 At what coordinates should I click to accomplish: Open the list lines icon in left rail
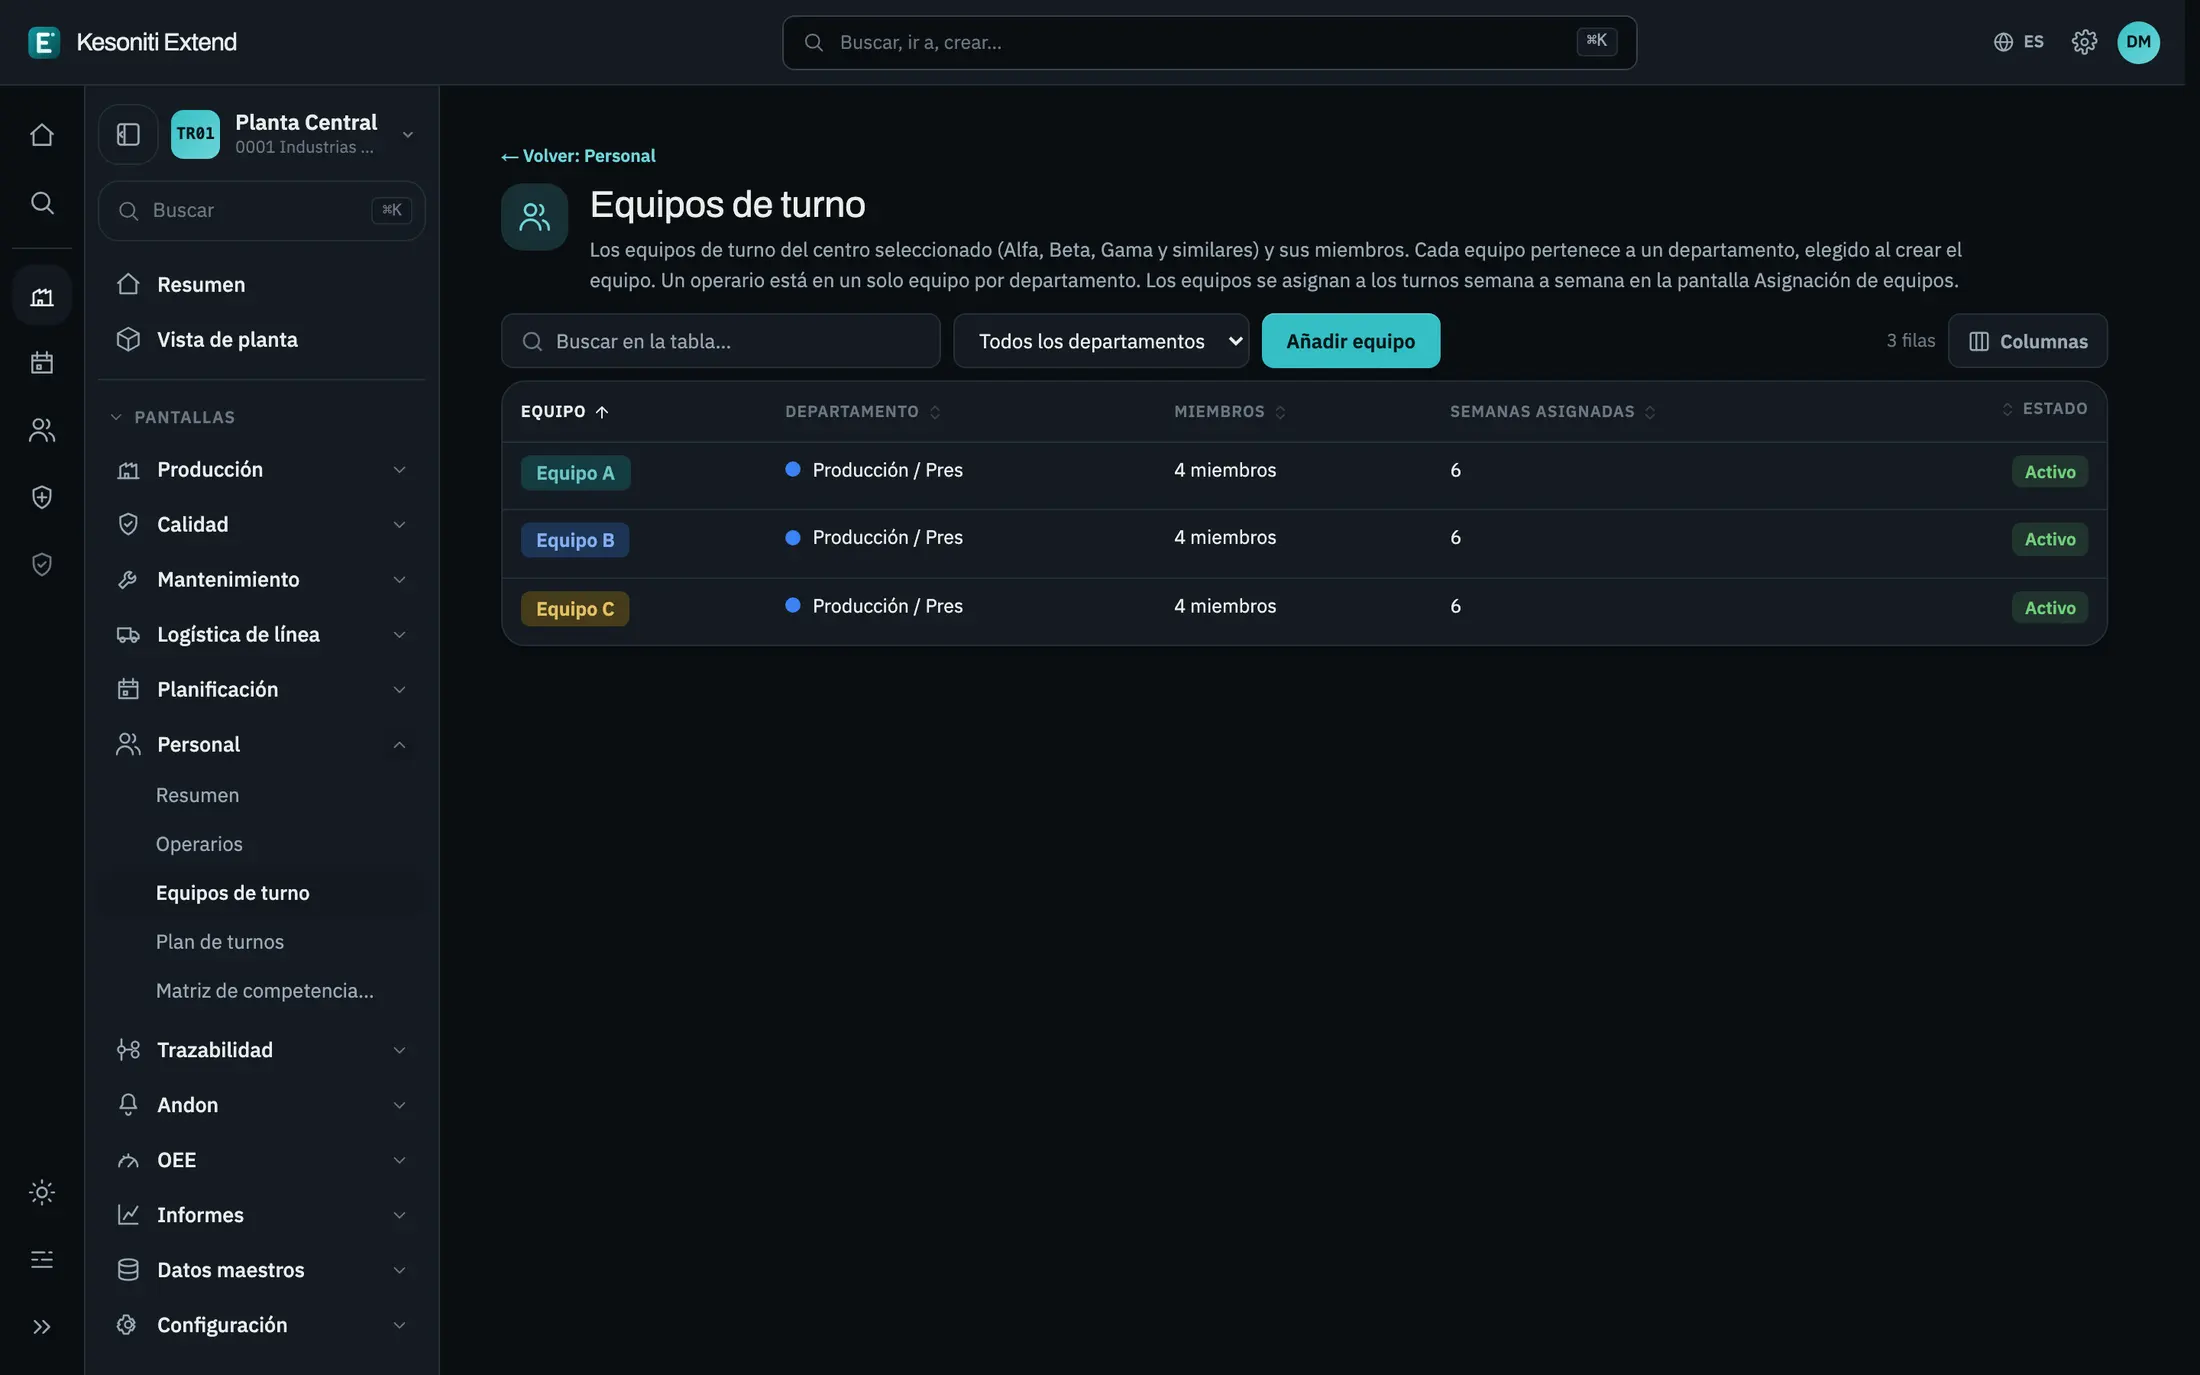pyautogui.click(x=42, y=1259)
